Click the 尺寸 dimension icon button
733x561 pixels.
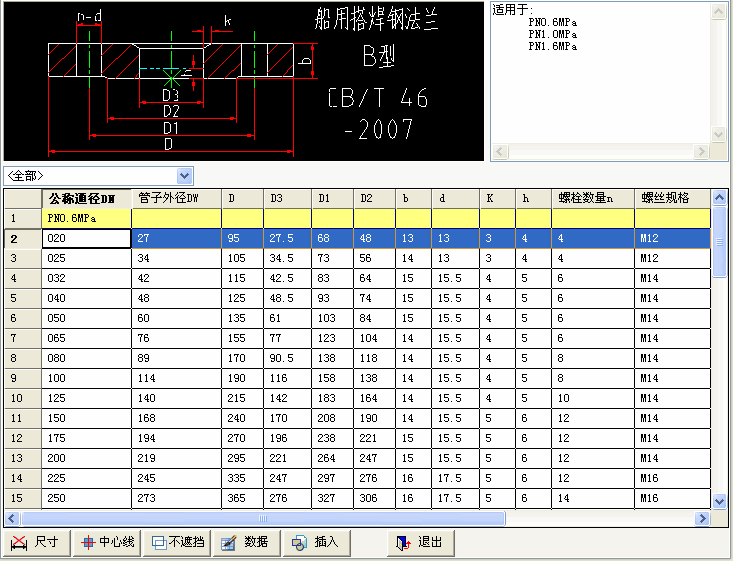point(35,542)
